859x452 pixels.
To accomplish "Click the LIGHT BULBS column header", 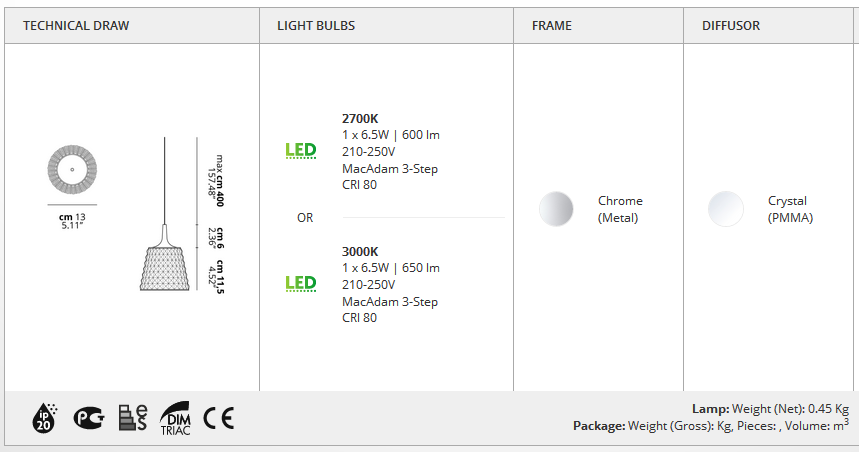I will pos(316,26).
